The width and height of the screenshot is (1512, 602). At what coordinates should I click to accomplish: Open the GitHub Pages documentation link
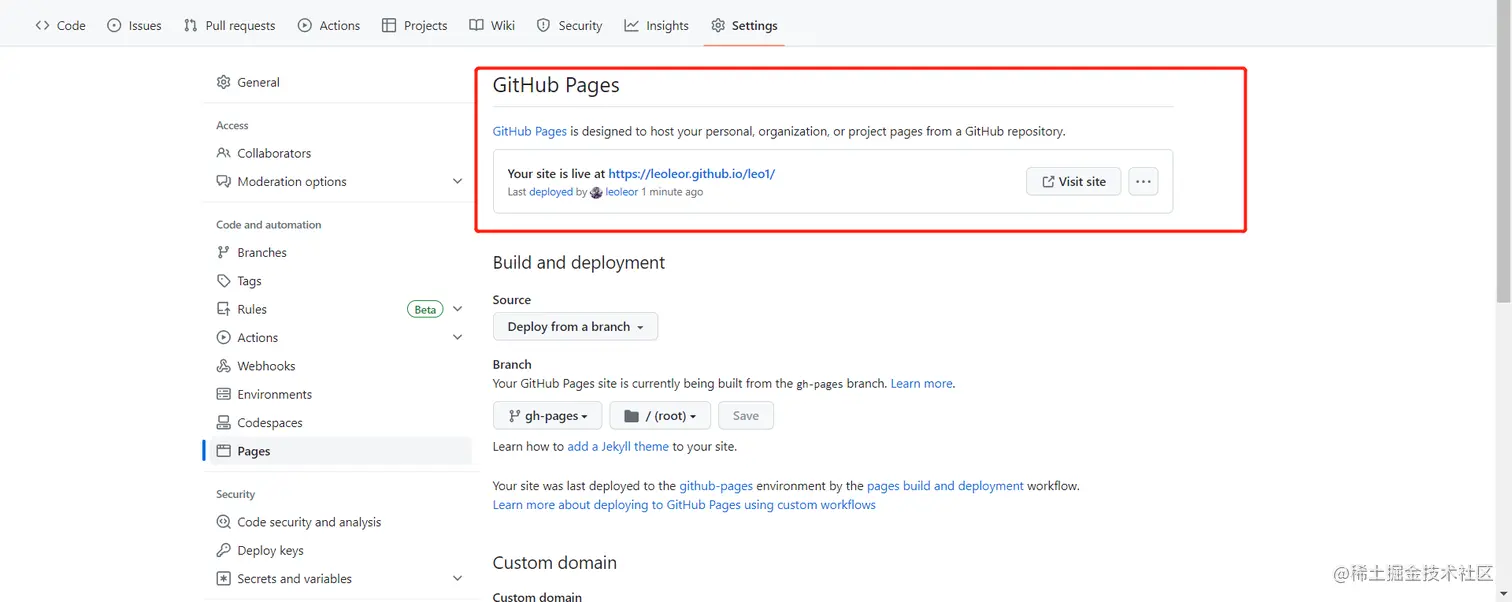[530, 131]
